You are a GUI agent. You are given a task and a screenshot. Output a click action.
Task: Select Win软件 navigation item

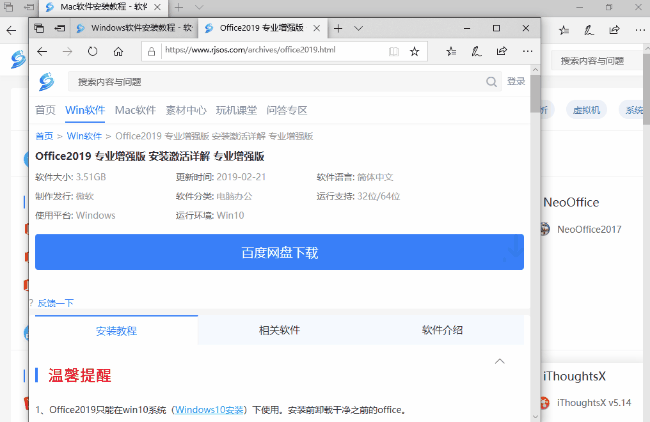tap(85, 110)
